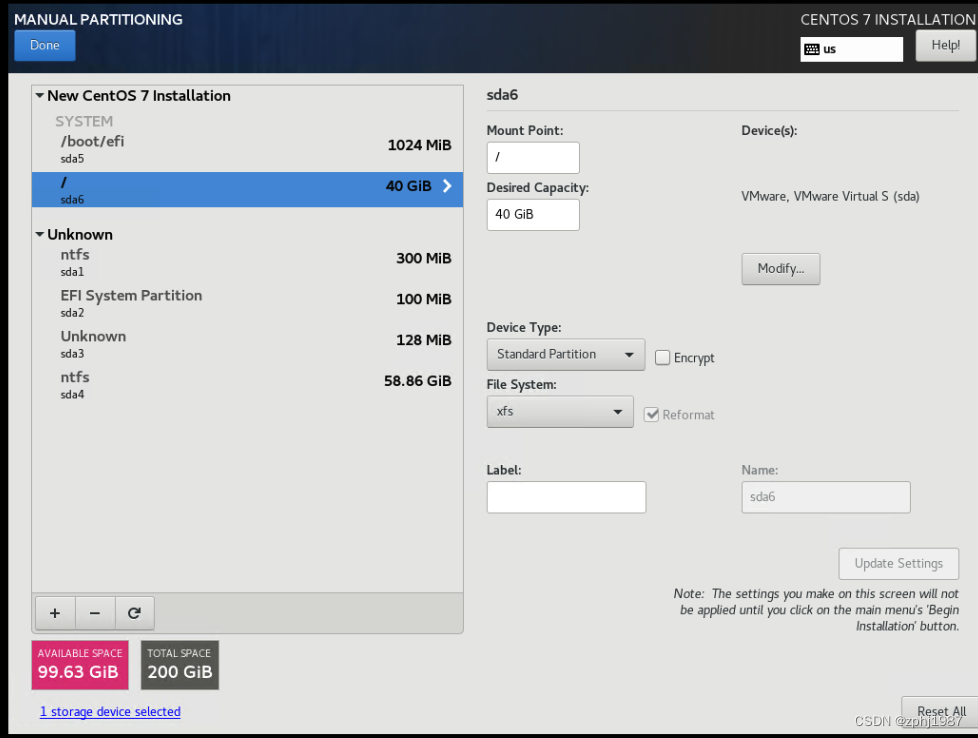Open the Device Type Standard Partition dropdown
The width and height of the screenshot is (978, 738).
coord(566,354)
